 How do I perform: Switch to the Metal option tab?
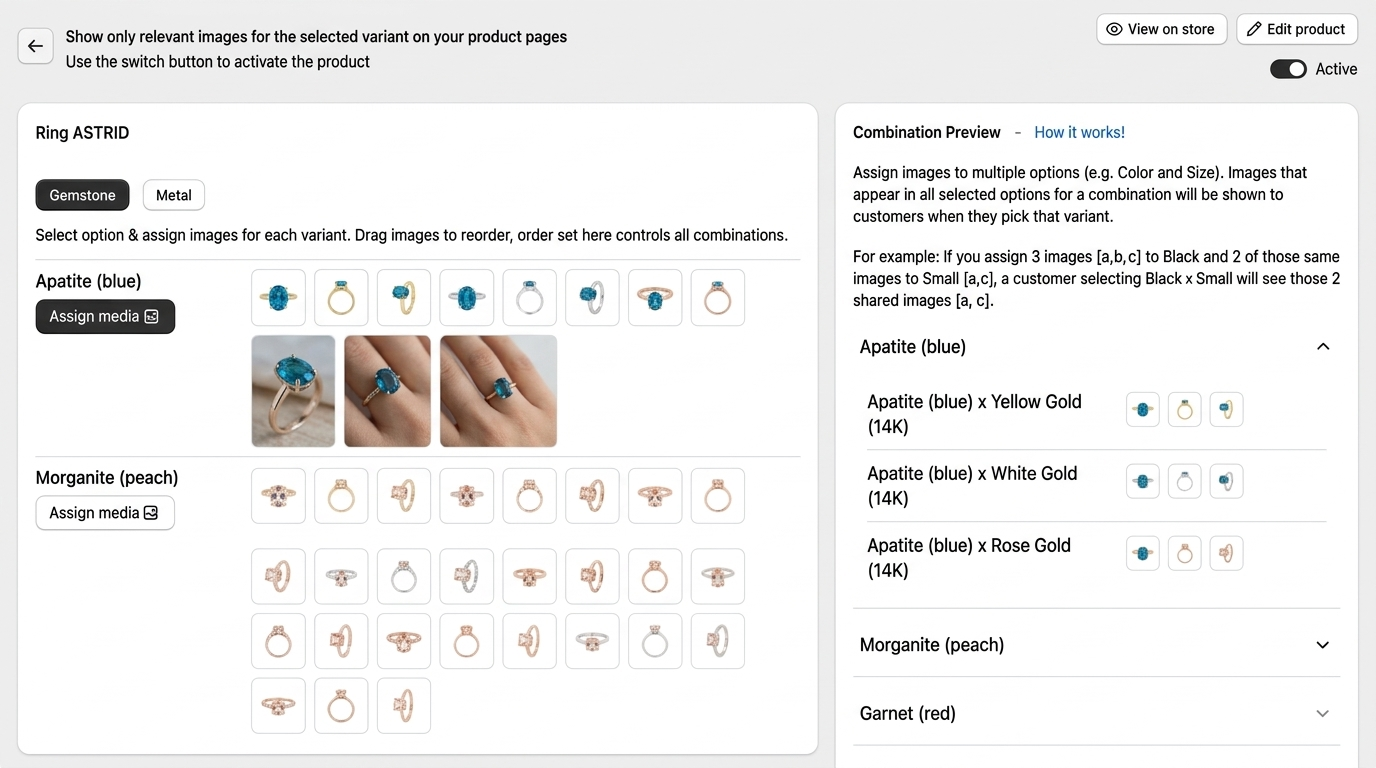[173, 195]
